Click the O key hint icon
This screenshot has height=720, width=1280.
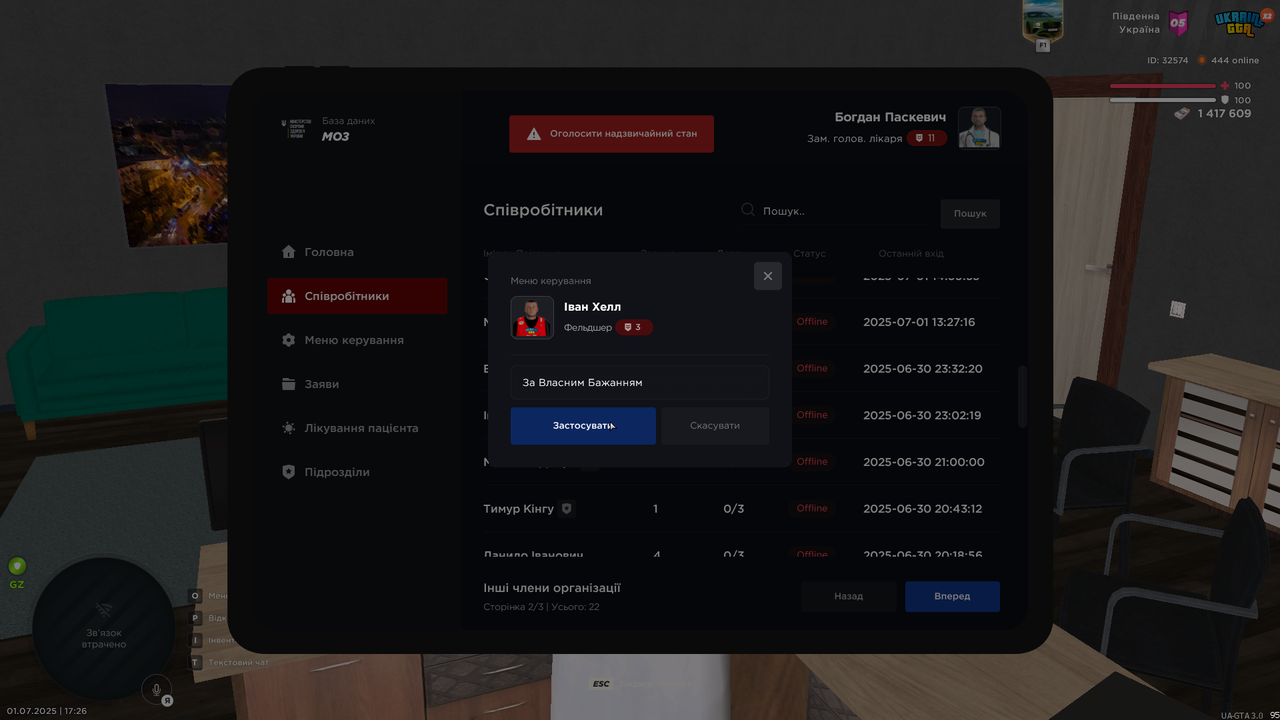tap(196, 596)
